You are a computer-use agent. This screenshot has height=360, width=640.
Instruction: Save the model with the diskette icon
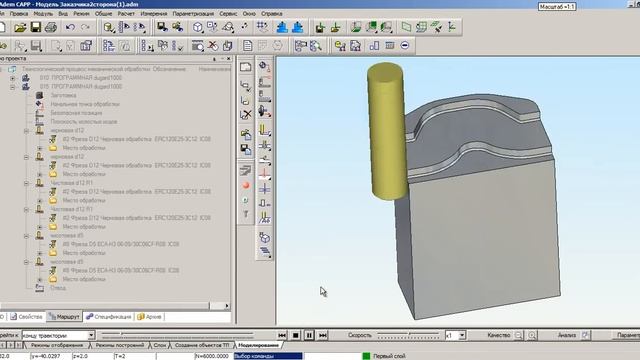click(36, 27)
